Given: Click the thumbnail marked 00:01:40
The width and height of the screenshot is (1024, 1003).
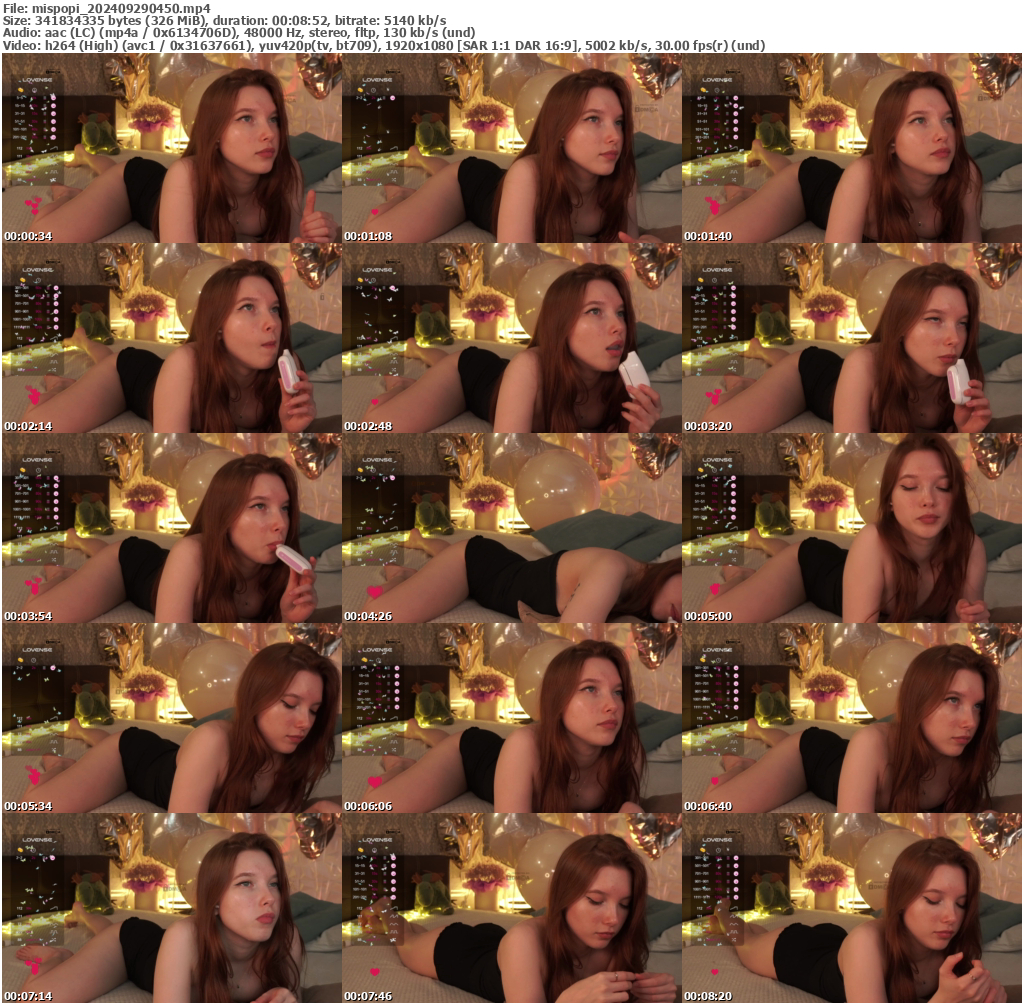Looking at the screenshot, I should [x=851, y=148].
